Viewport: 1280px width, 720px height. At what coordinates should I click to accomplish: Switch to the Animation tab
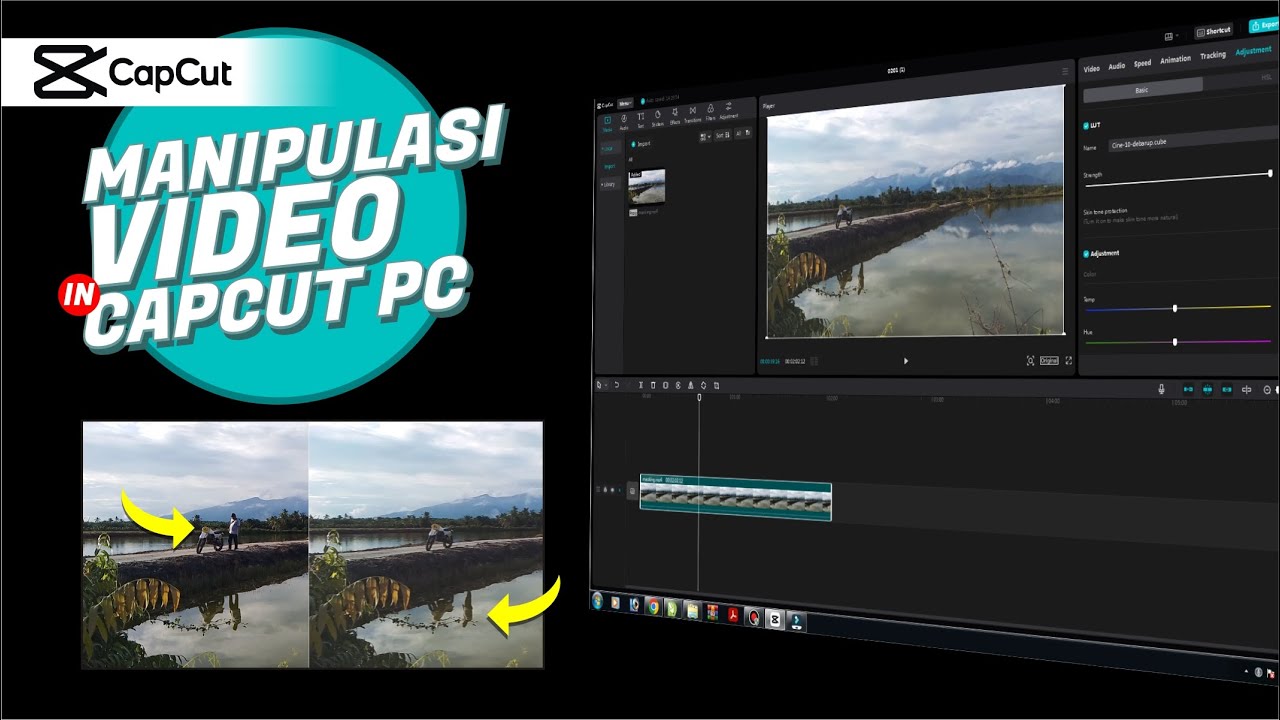pos(1176,60)
